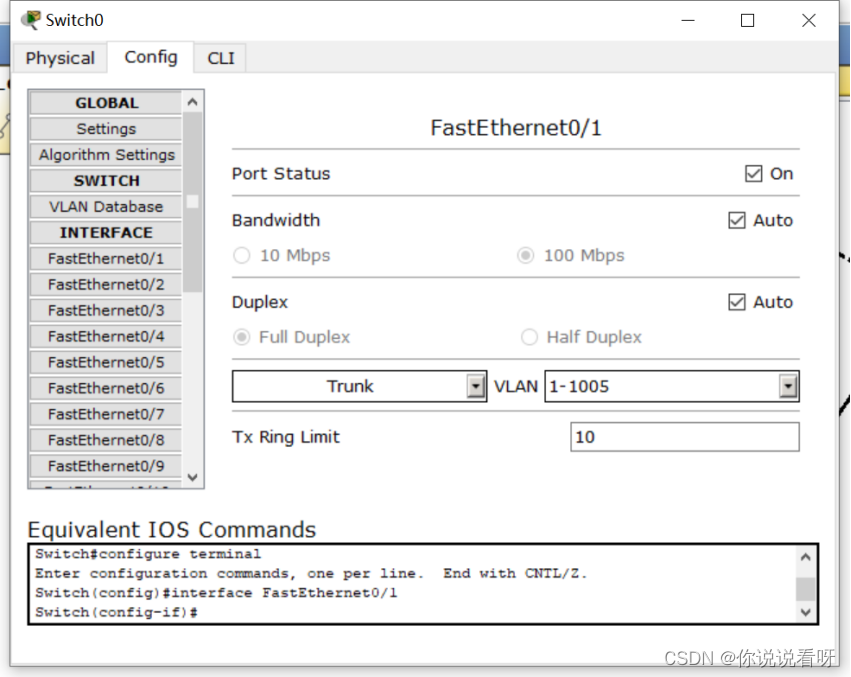
Task: Click the Switch0 window title icon
Action: tap(31, 20)
